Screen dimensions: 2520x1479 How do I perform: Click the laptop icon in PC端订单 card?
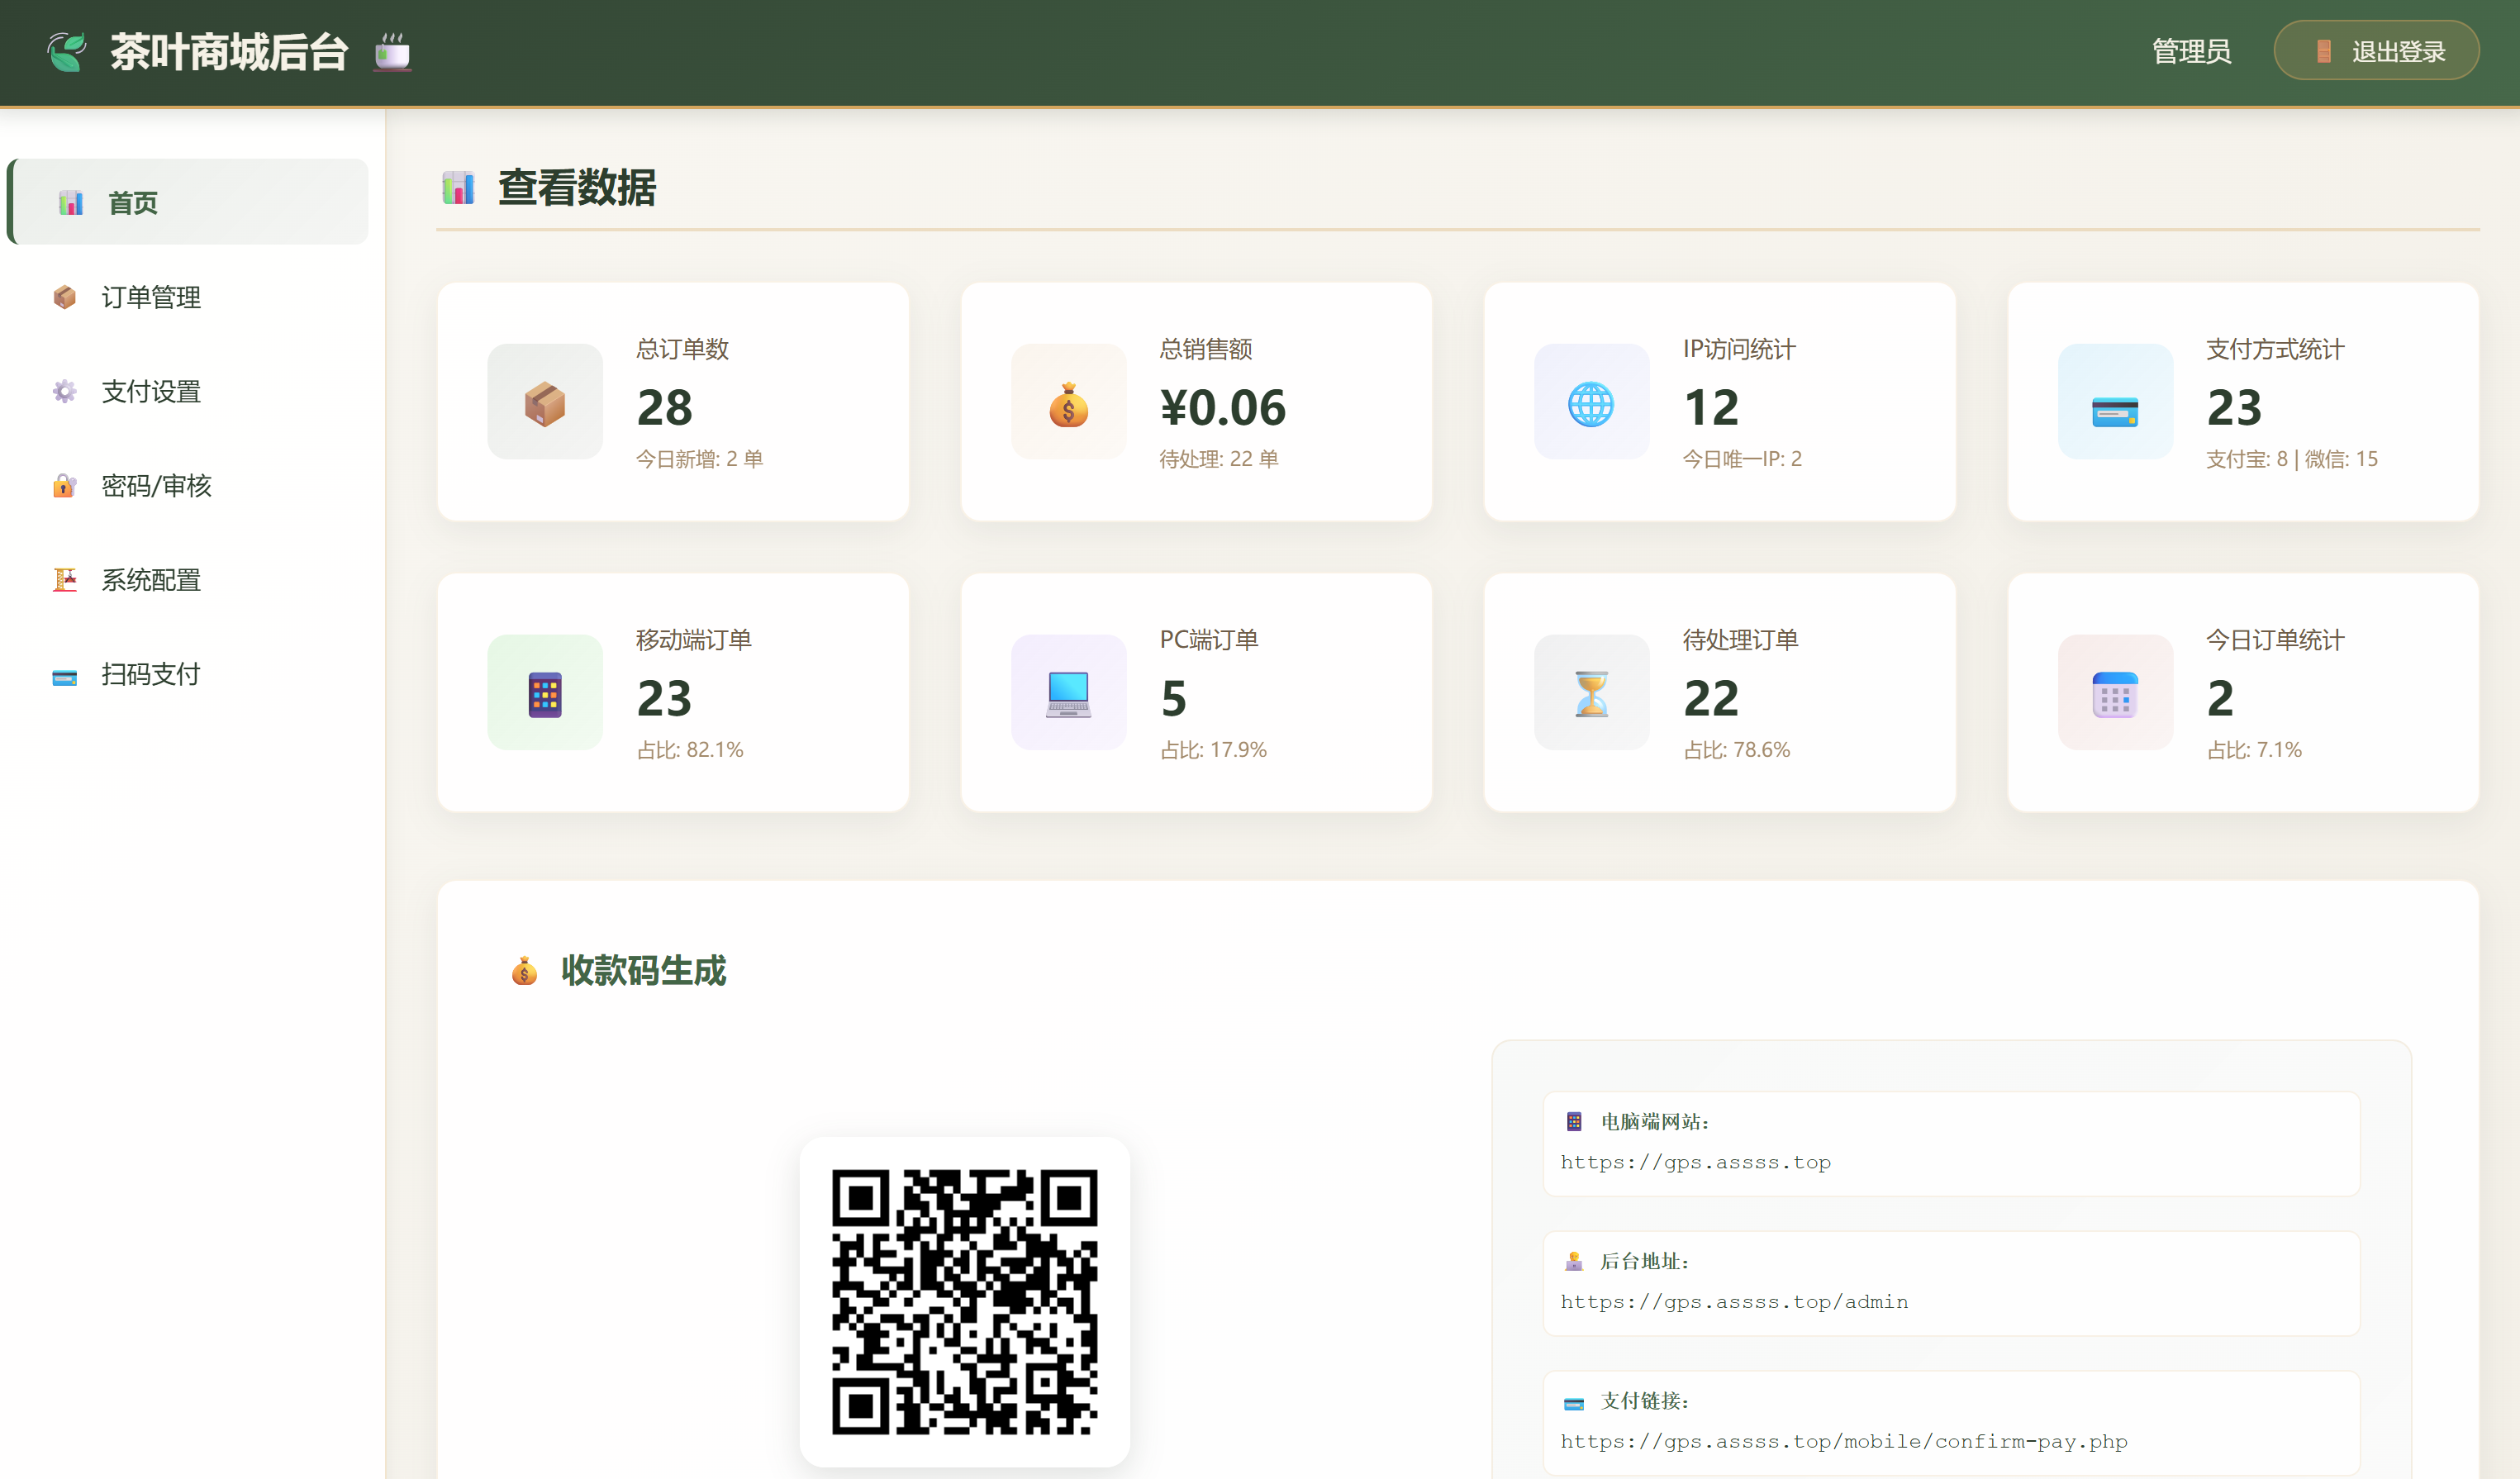pos(1068,694)
